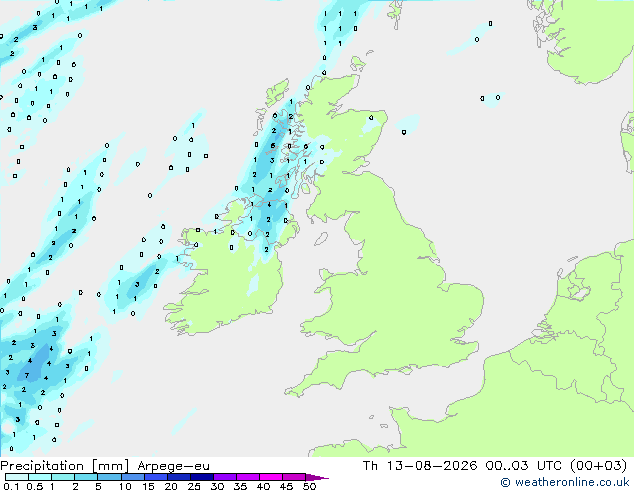Click the legend label '45'
Viewport: 634px width, 490px height.
point(286,486)
